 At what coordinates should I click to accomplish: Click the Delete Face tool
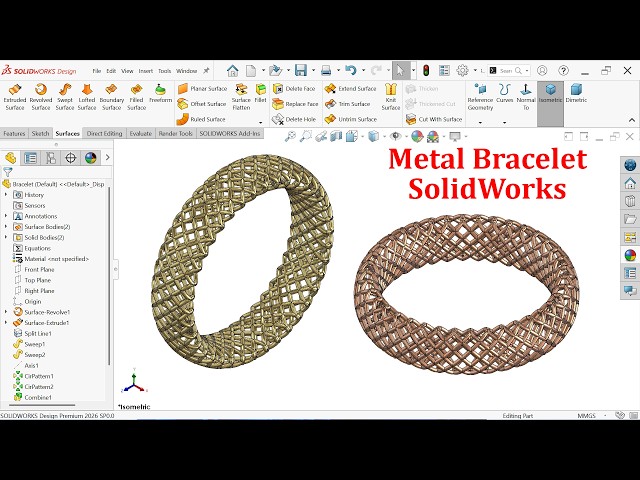(294, 89)
